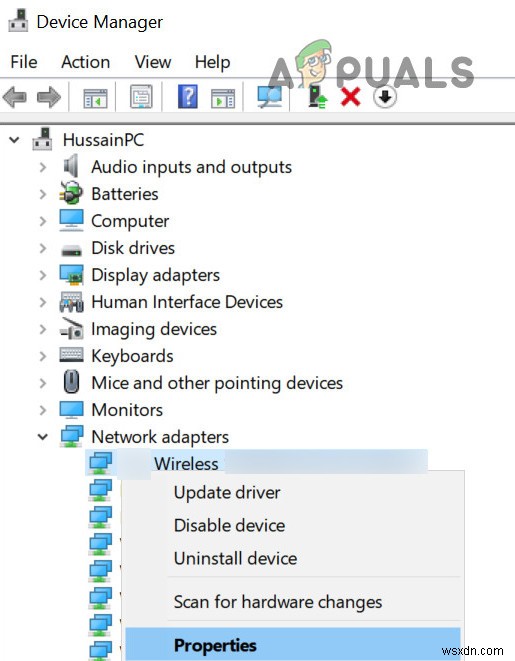Click Show/Hide Console Tree toolbar icon

pos(95,98)
